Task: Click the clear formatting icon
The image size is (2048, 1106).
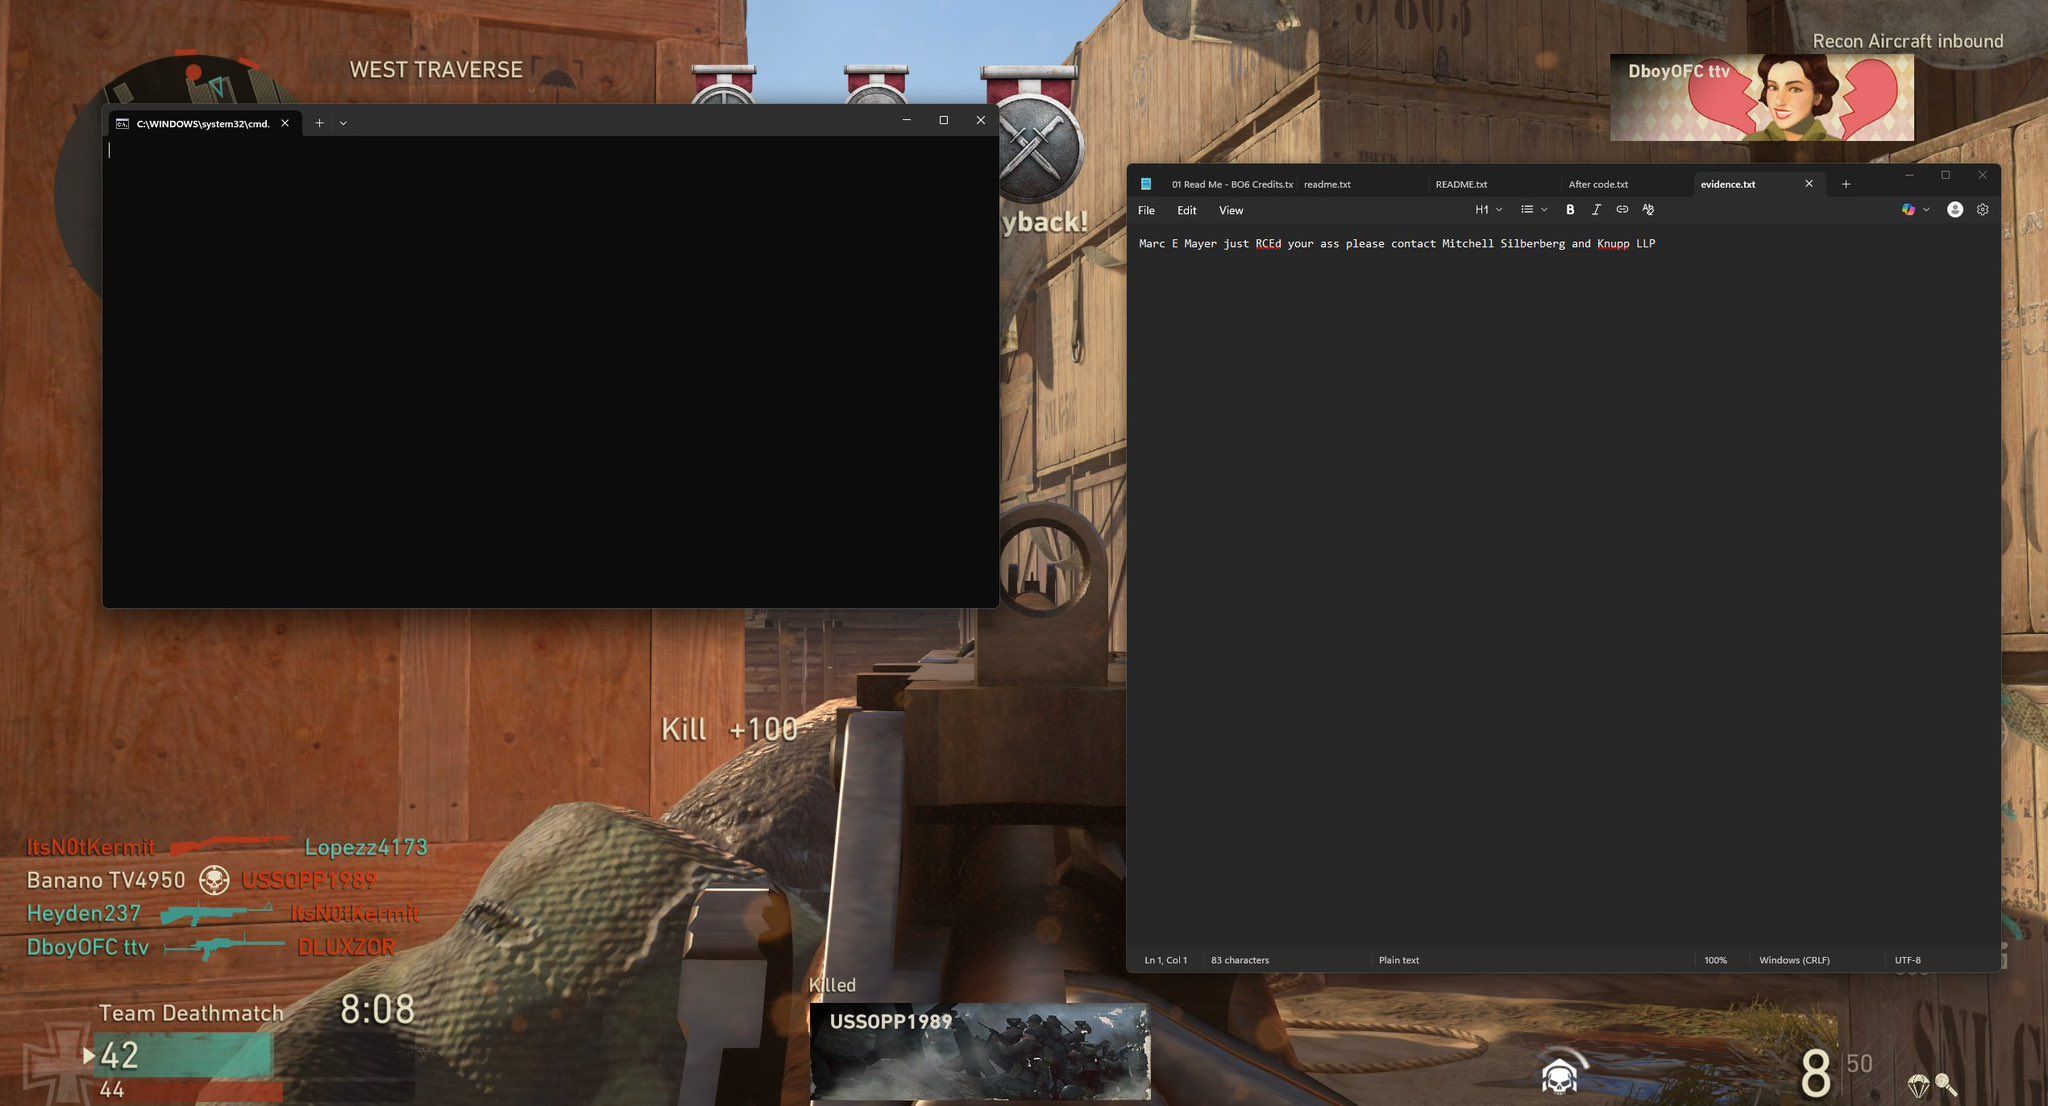Action: [x=1648, y=210]
